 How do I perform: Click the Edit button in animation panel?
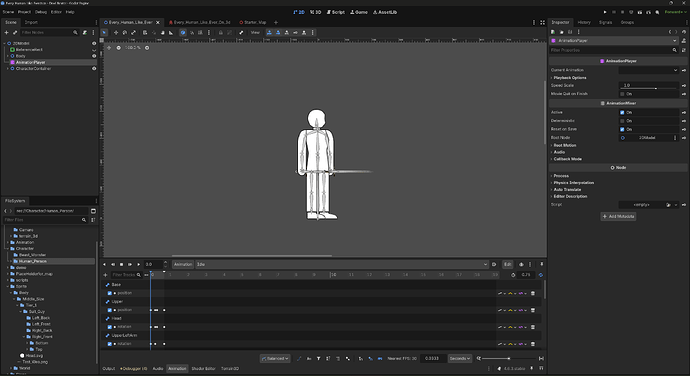point(507,264)
